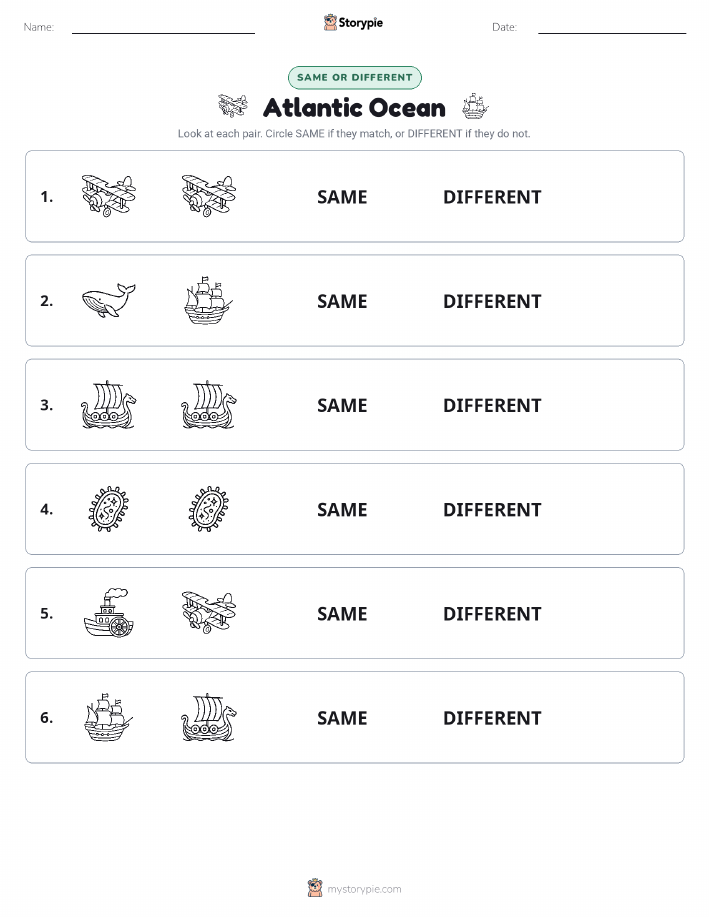Image resolution: width=709 pixels, height=917 pixels.
Task: Click the first biplane in row 1
Action: tap(108, 196)
